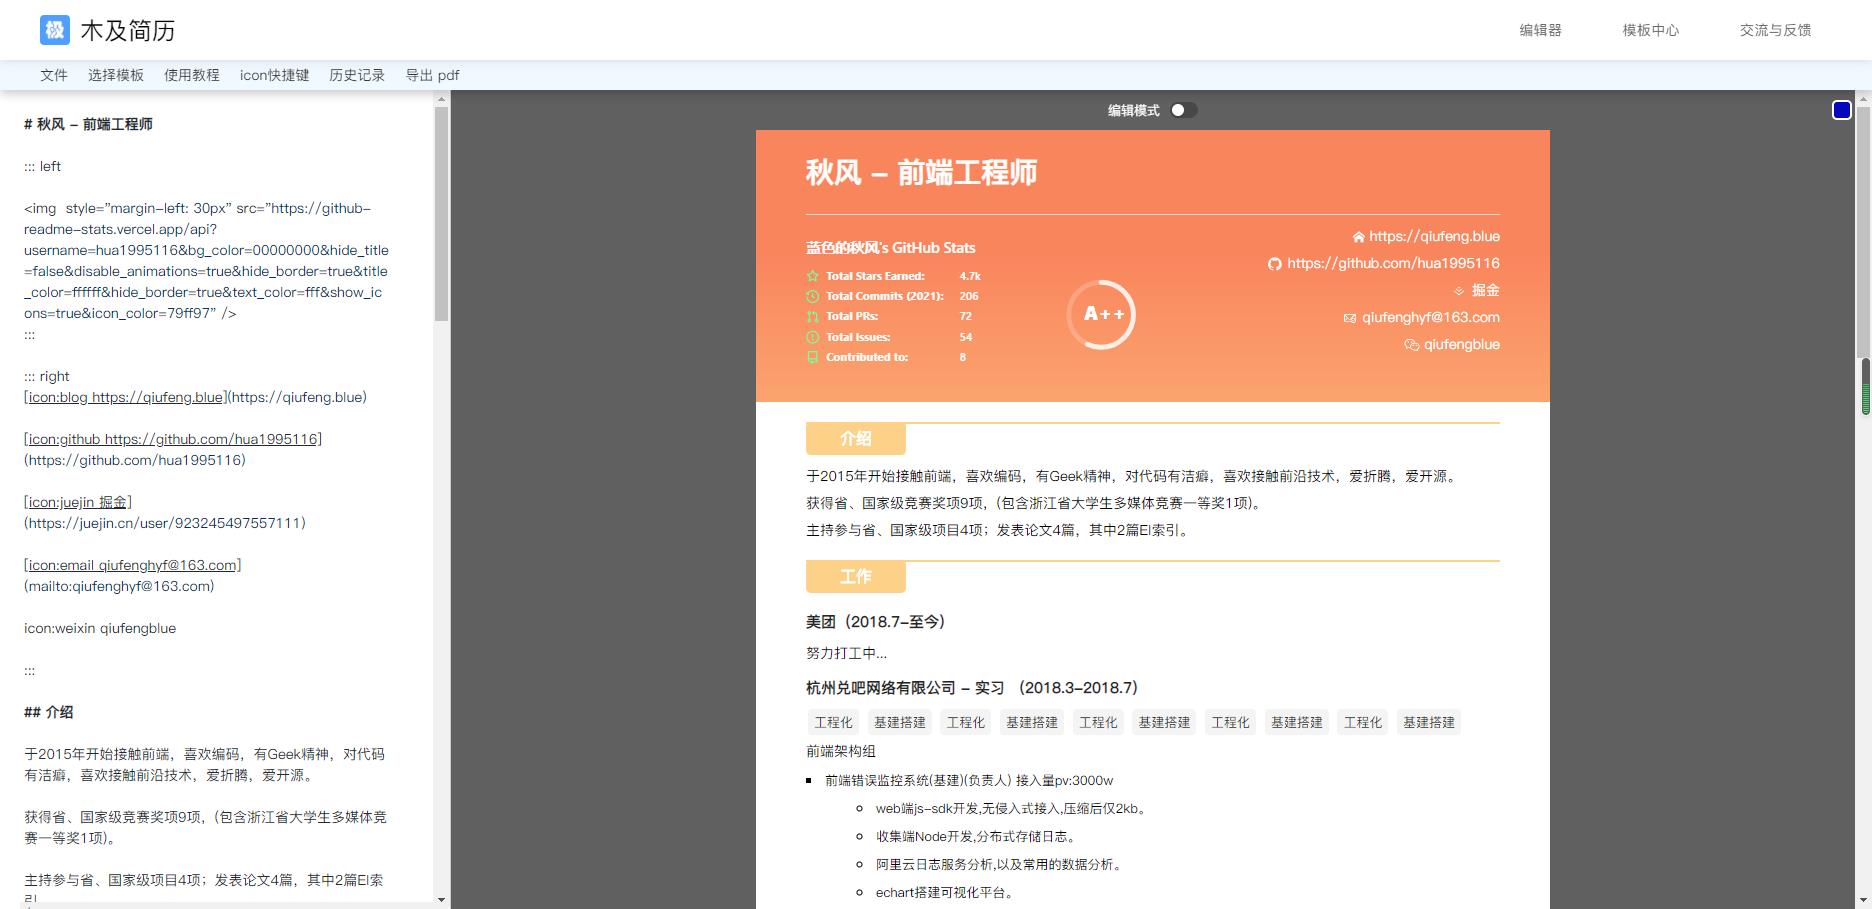
Task: Open the https://qiufeng.blue link in resume
Action: tap(1434, 236)
